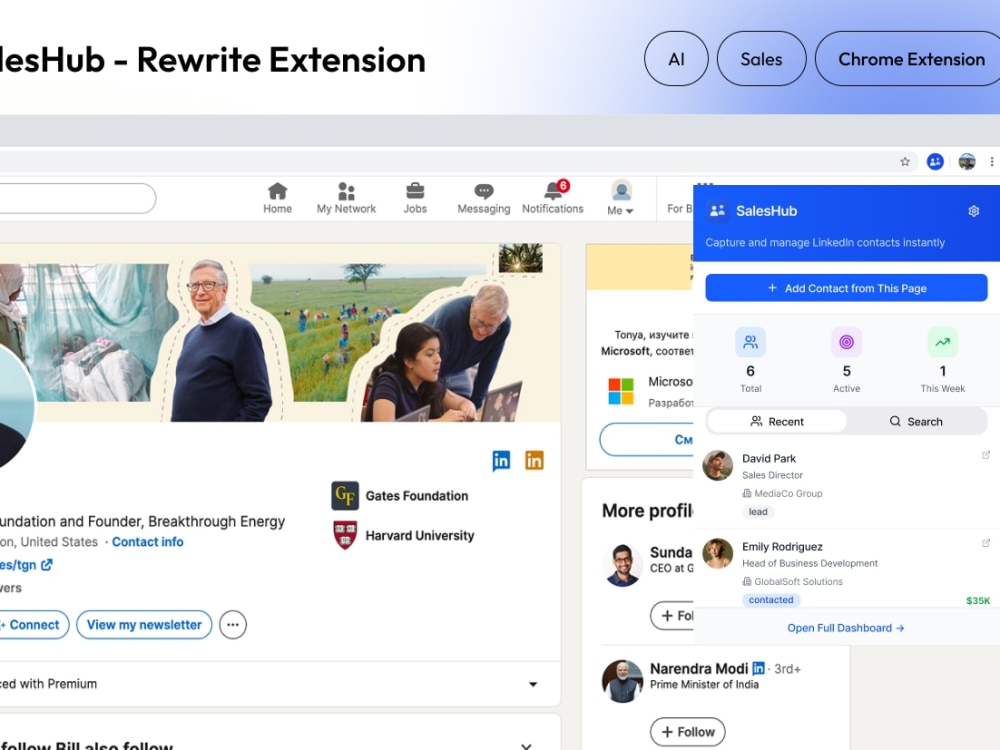1000x750 pixels.
Task: Click View my newsletter button
Action: [x=144, y=625]
